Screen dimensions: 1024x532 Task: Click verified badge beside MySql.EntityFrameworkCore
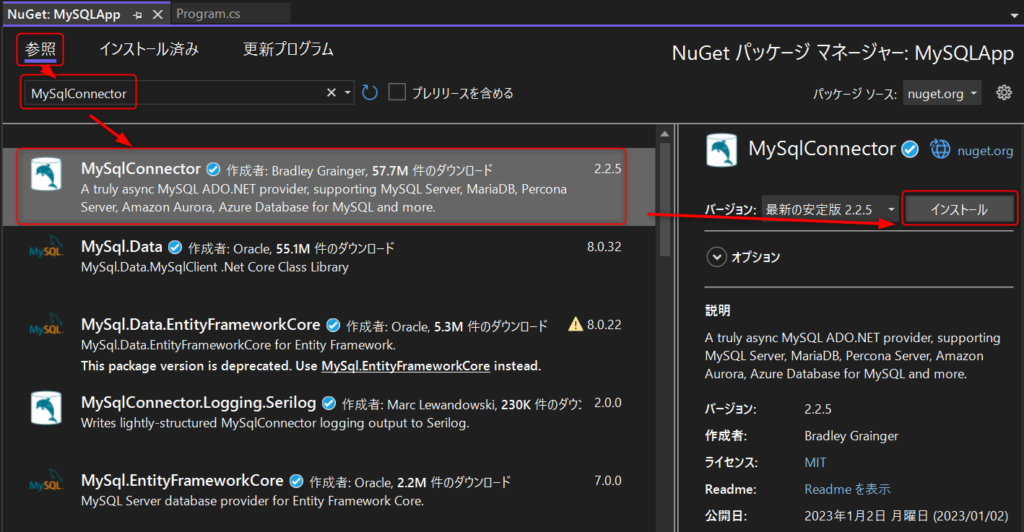[x=296, y=481]
